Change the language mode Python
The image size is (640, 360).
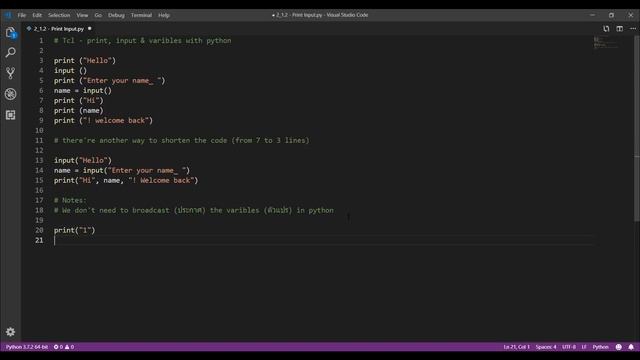pos(600,347)
